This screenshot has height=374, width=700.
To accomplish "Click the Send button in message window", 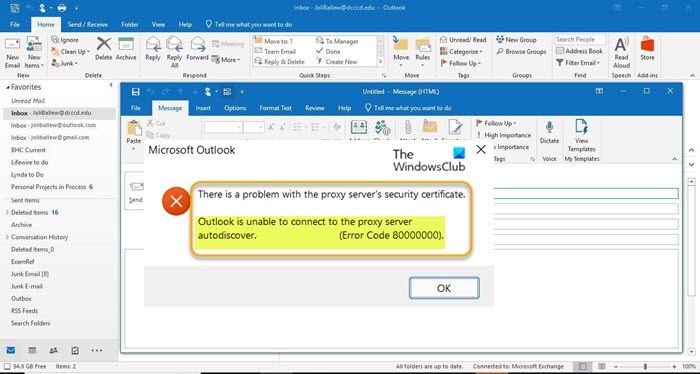I will click(135, 192).
